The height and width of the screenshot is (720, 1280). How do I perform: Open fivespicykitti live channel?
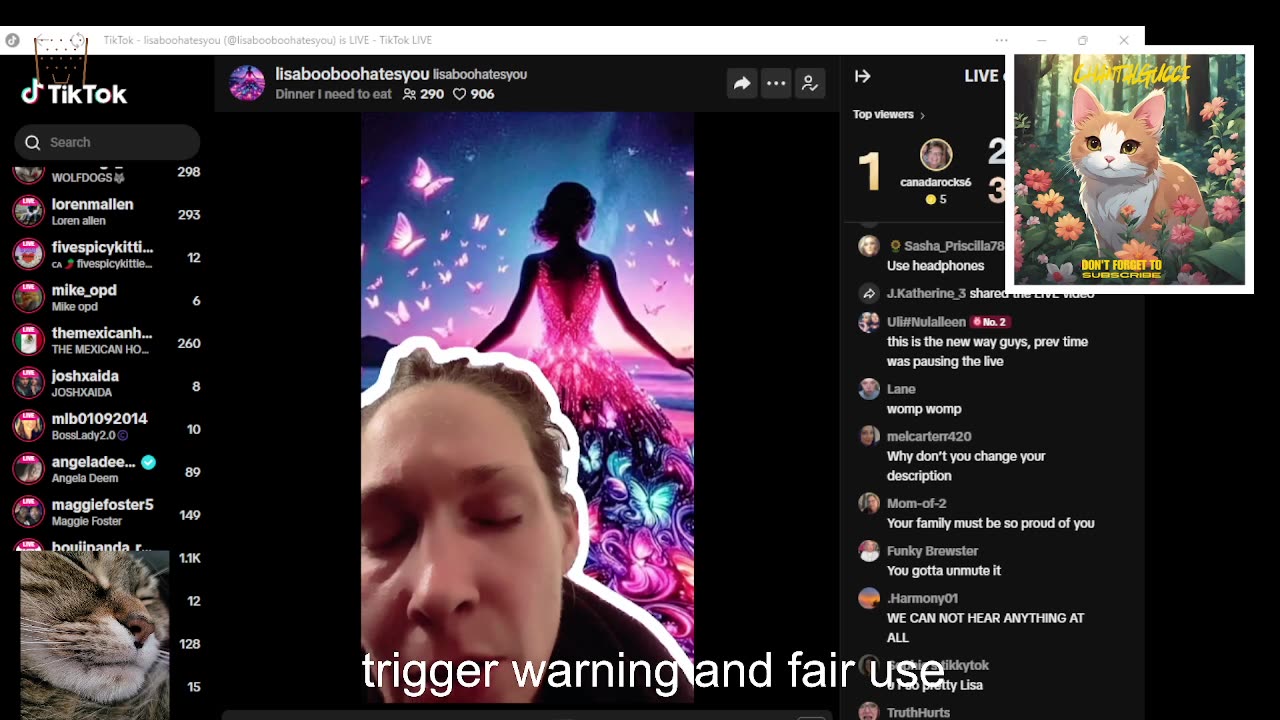click(x=107, y=254)
